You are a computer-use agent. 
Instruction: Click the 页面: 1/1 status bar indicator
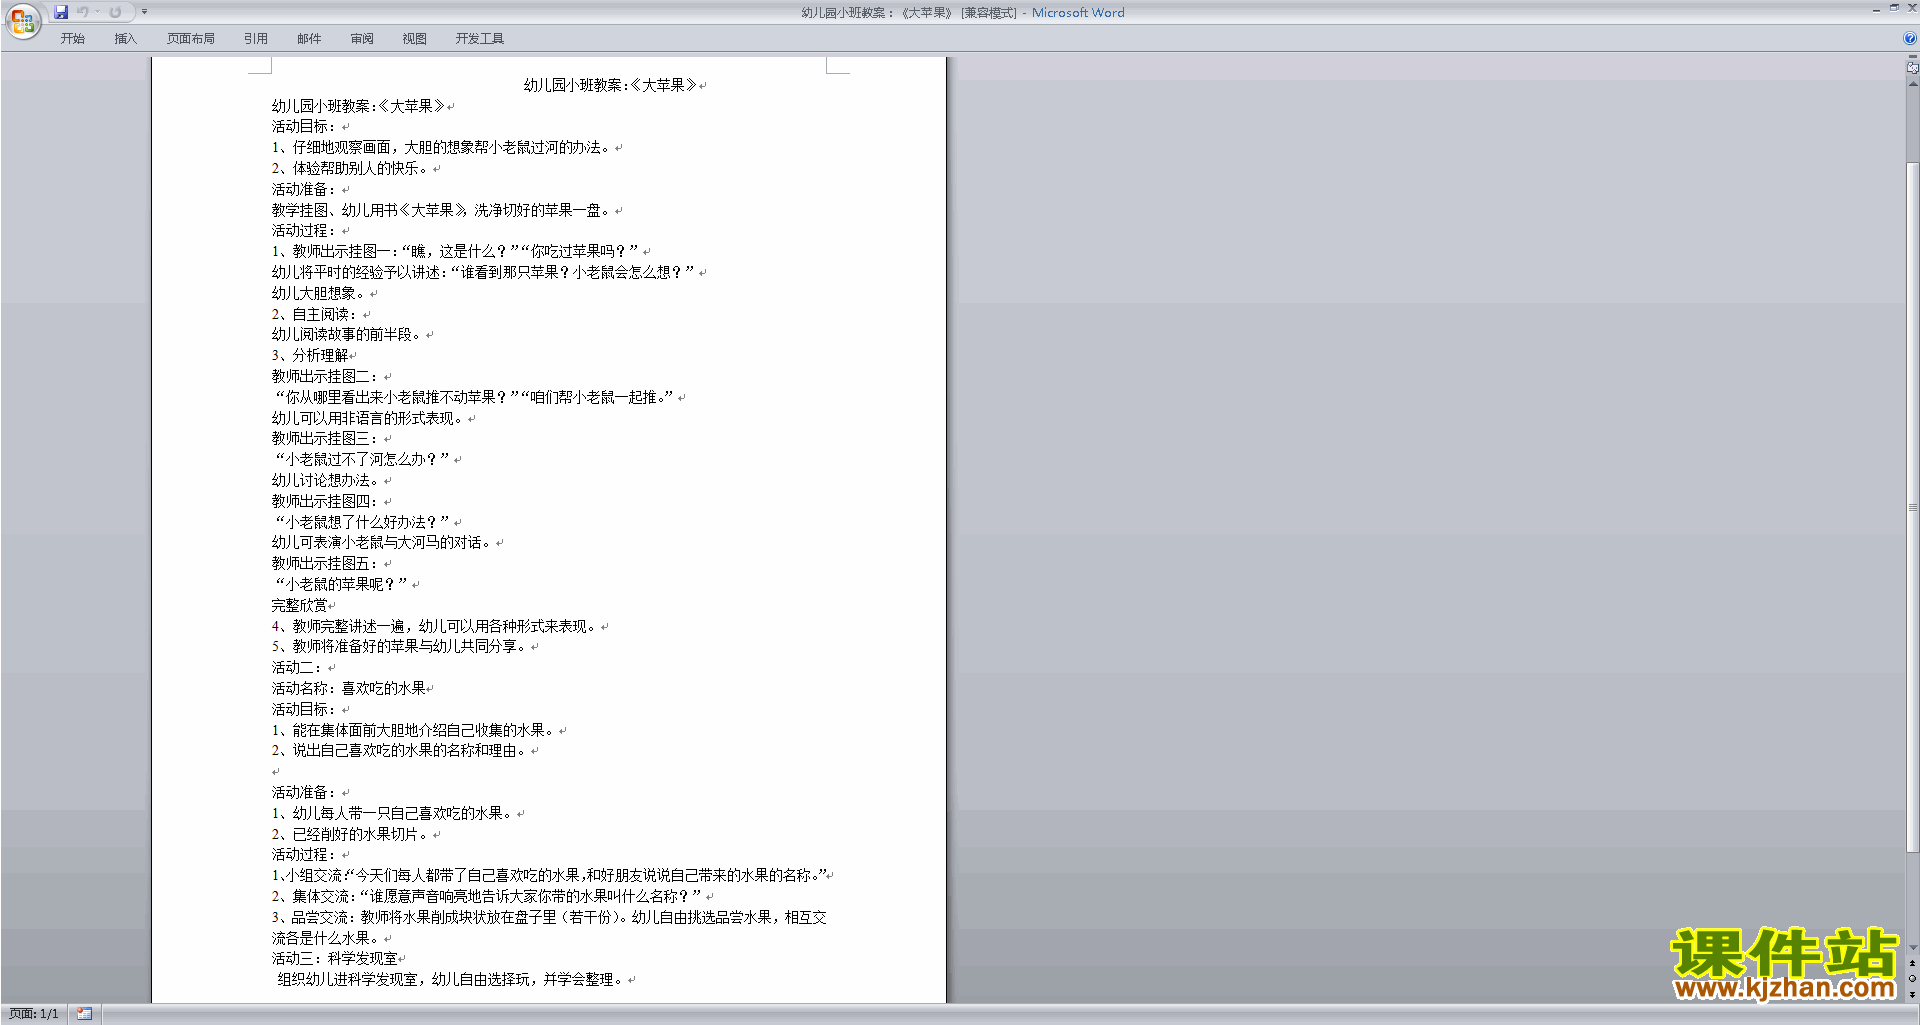click(x=34, y=1014)
